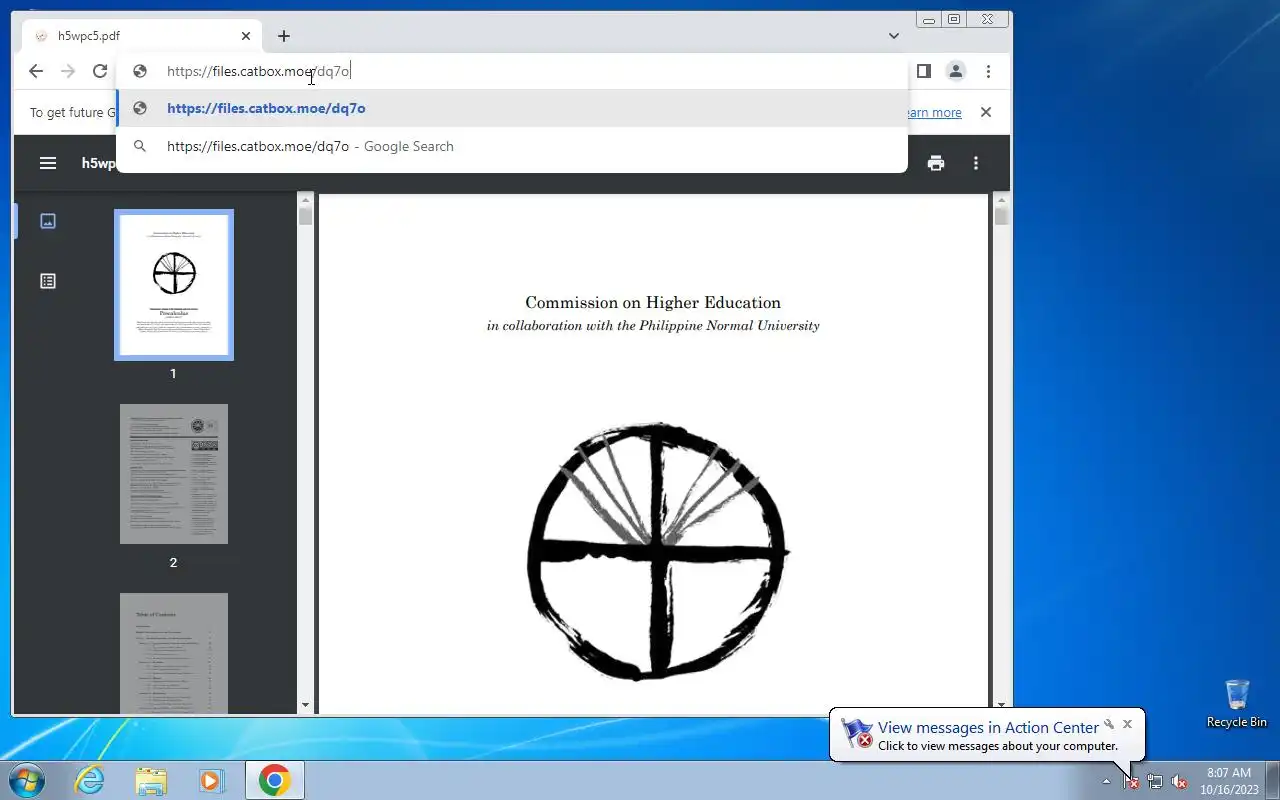1280x800 pixels.
Task: Click the address bar URL text
Action: coord(258,71)
